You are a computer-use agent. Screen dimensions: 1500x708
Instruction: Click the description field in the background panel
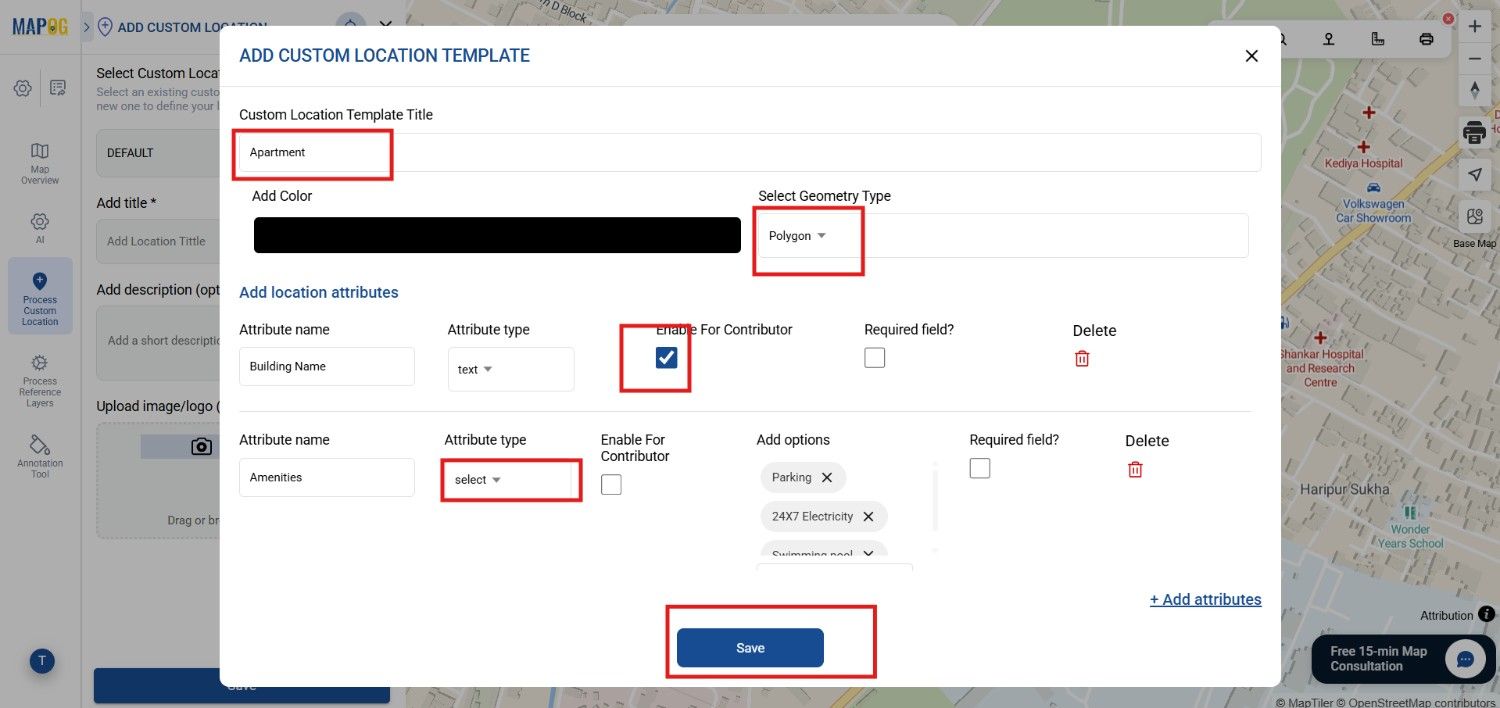(x=158, y=342)
